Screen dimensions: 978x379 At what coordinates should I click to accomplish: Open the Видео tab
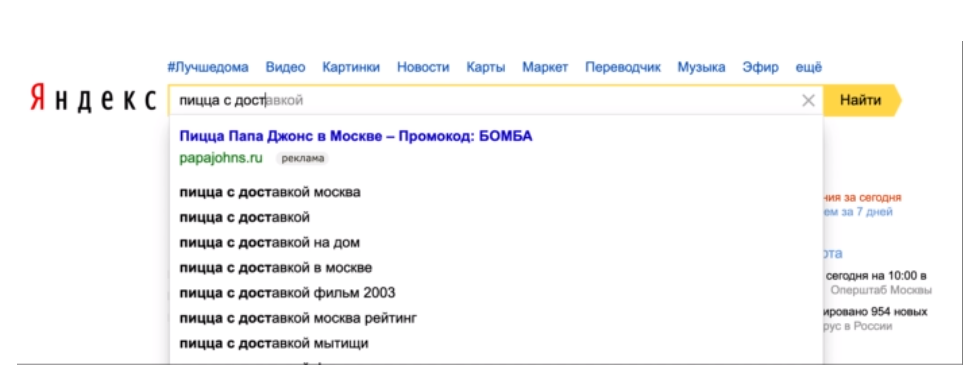click(x=285, y=67)
